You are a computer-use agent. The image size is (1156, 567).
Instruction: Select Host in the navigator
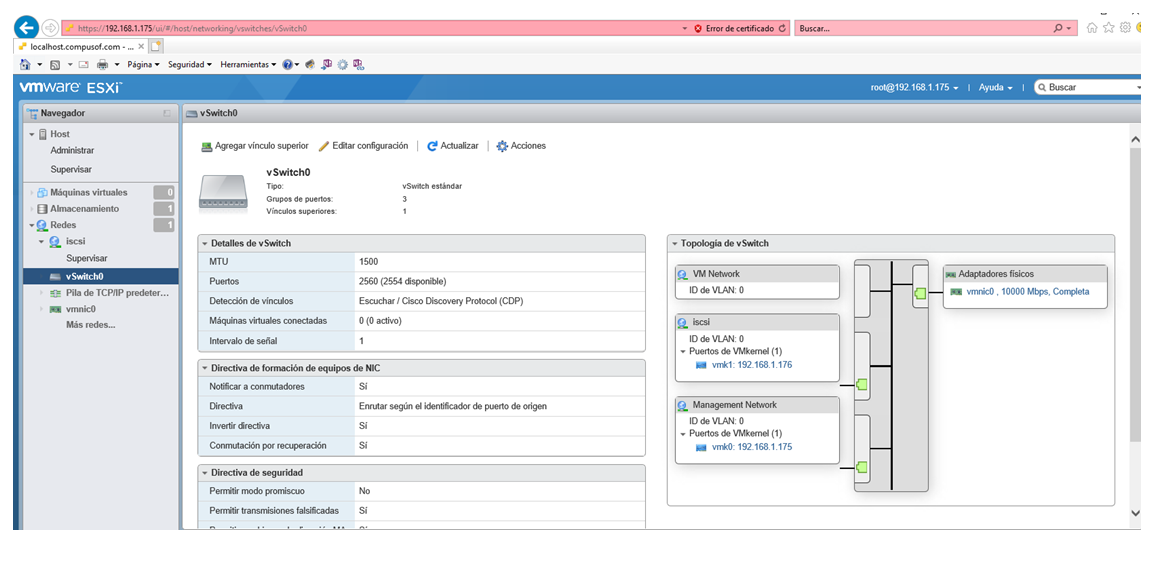(60, 134)
